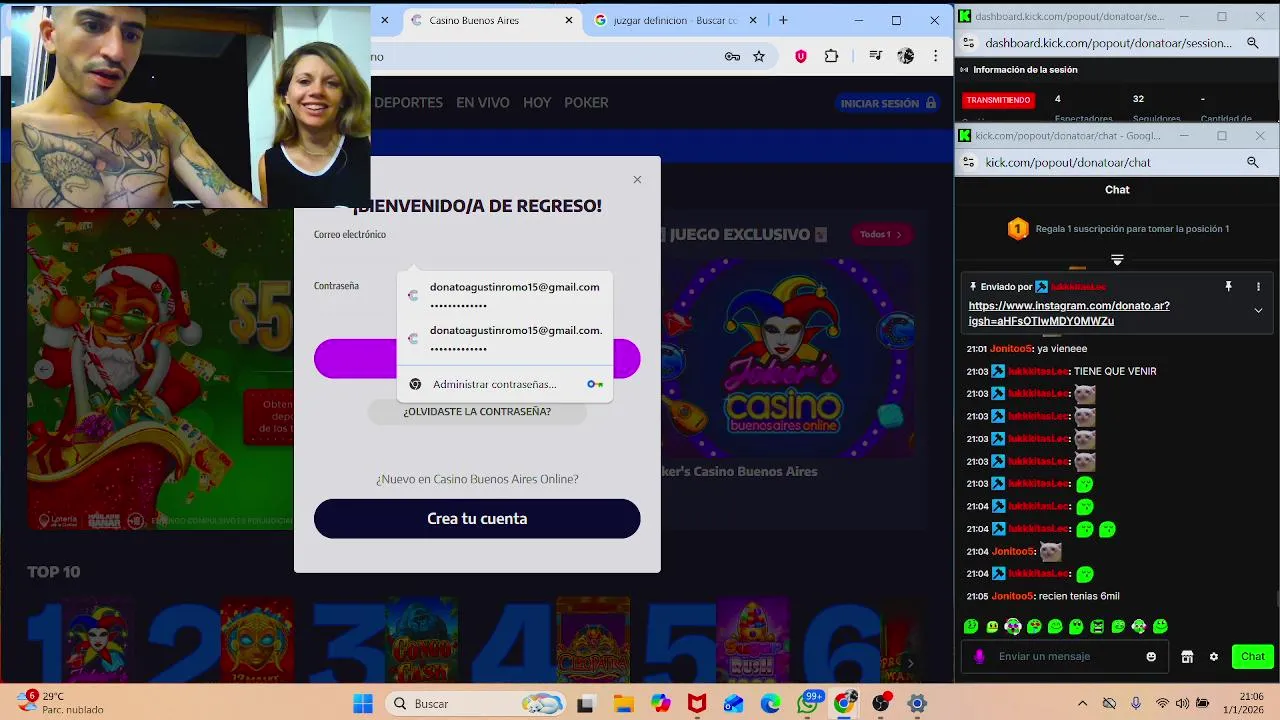Open McAfee from the taskbar
Screen dimensions: 1280x720
697,704
